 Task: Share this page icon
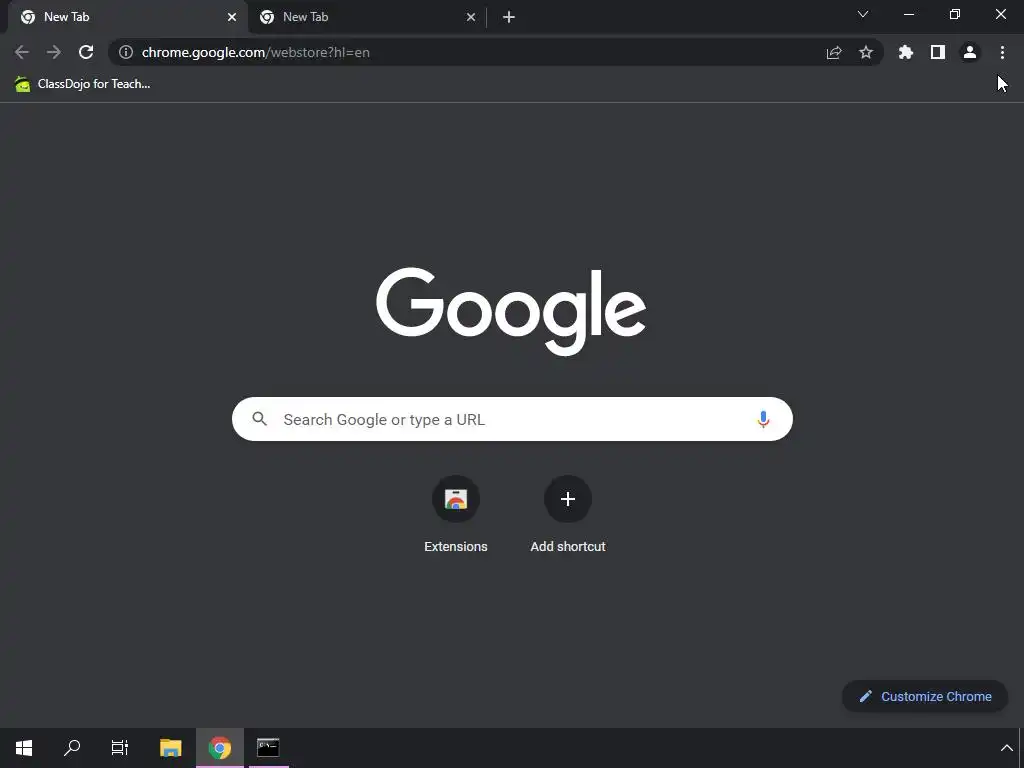coord(834,52)
